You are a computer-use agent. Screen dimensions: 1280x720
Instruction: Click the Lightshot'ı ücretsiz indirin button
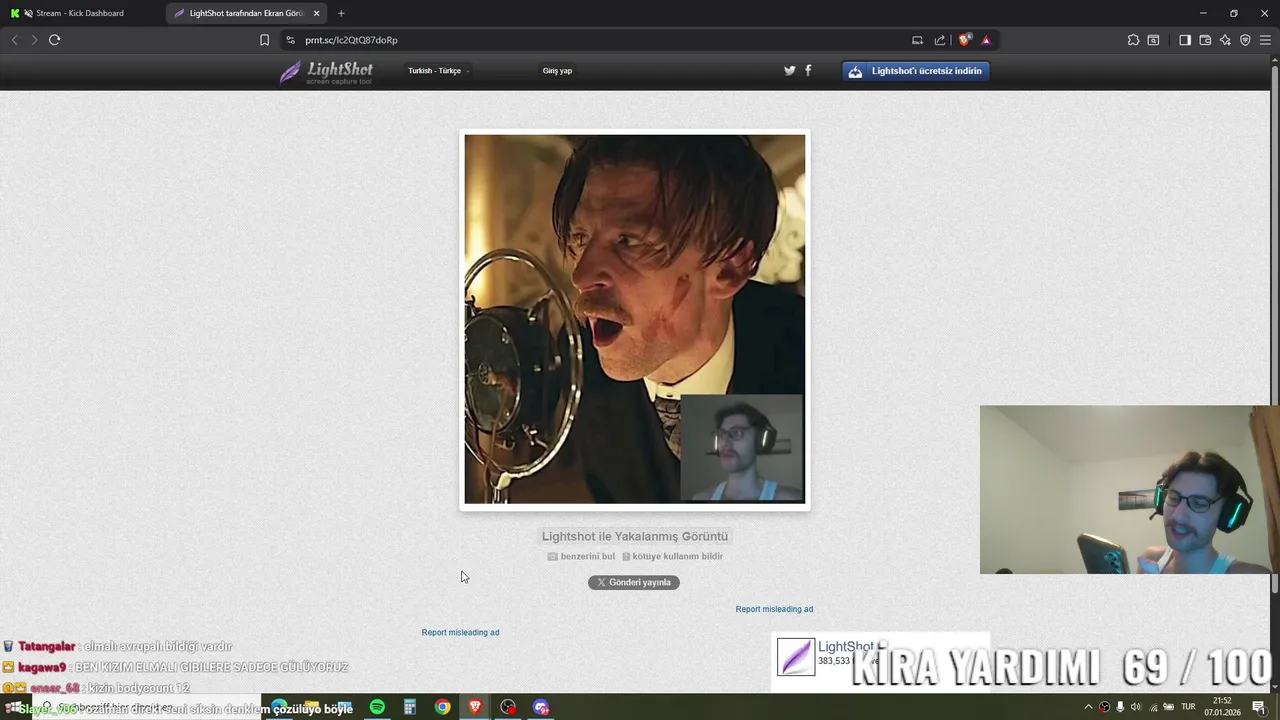click(916, 71)
